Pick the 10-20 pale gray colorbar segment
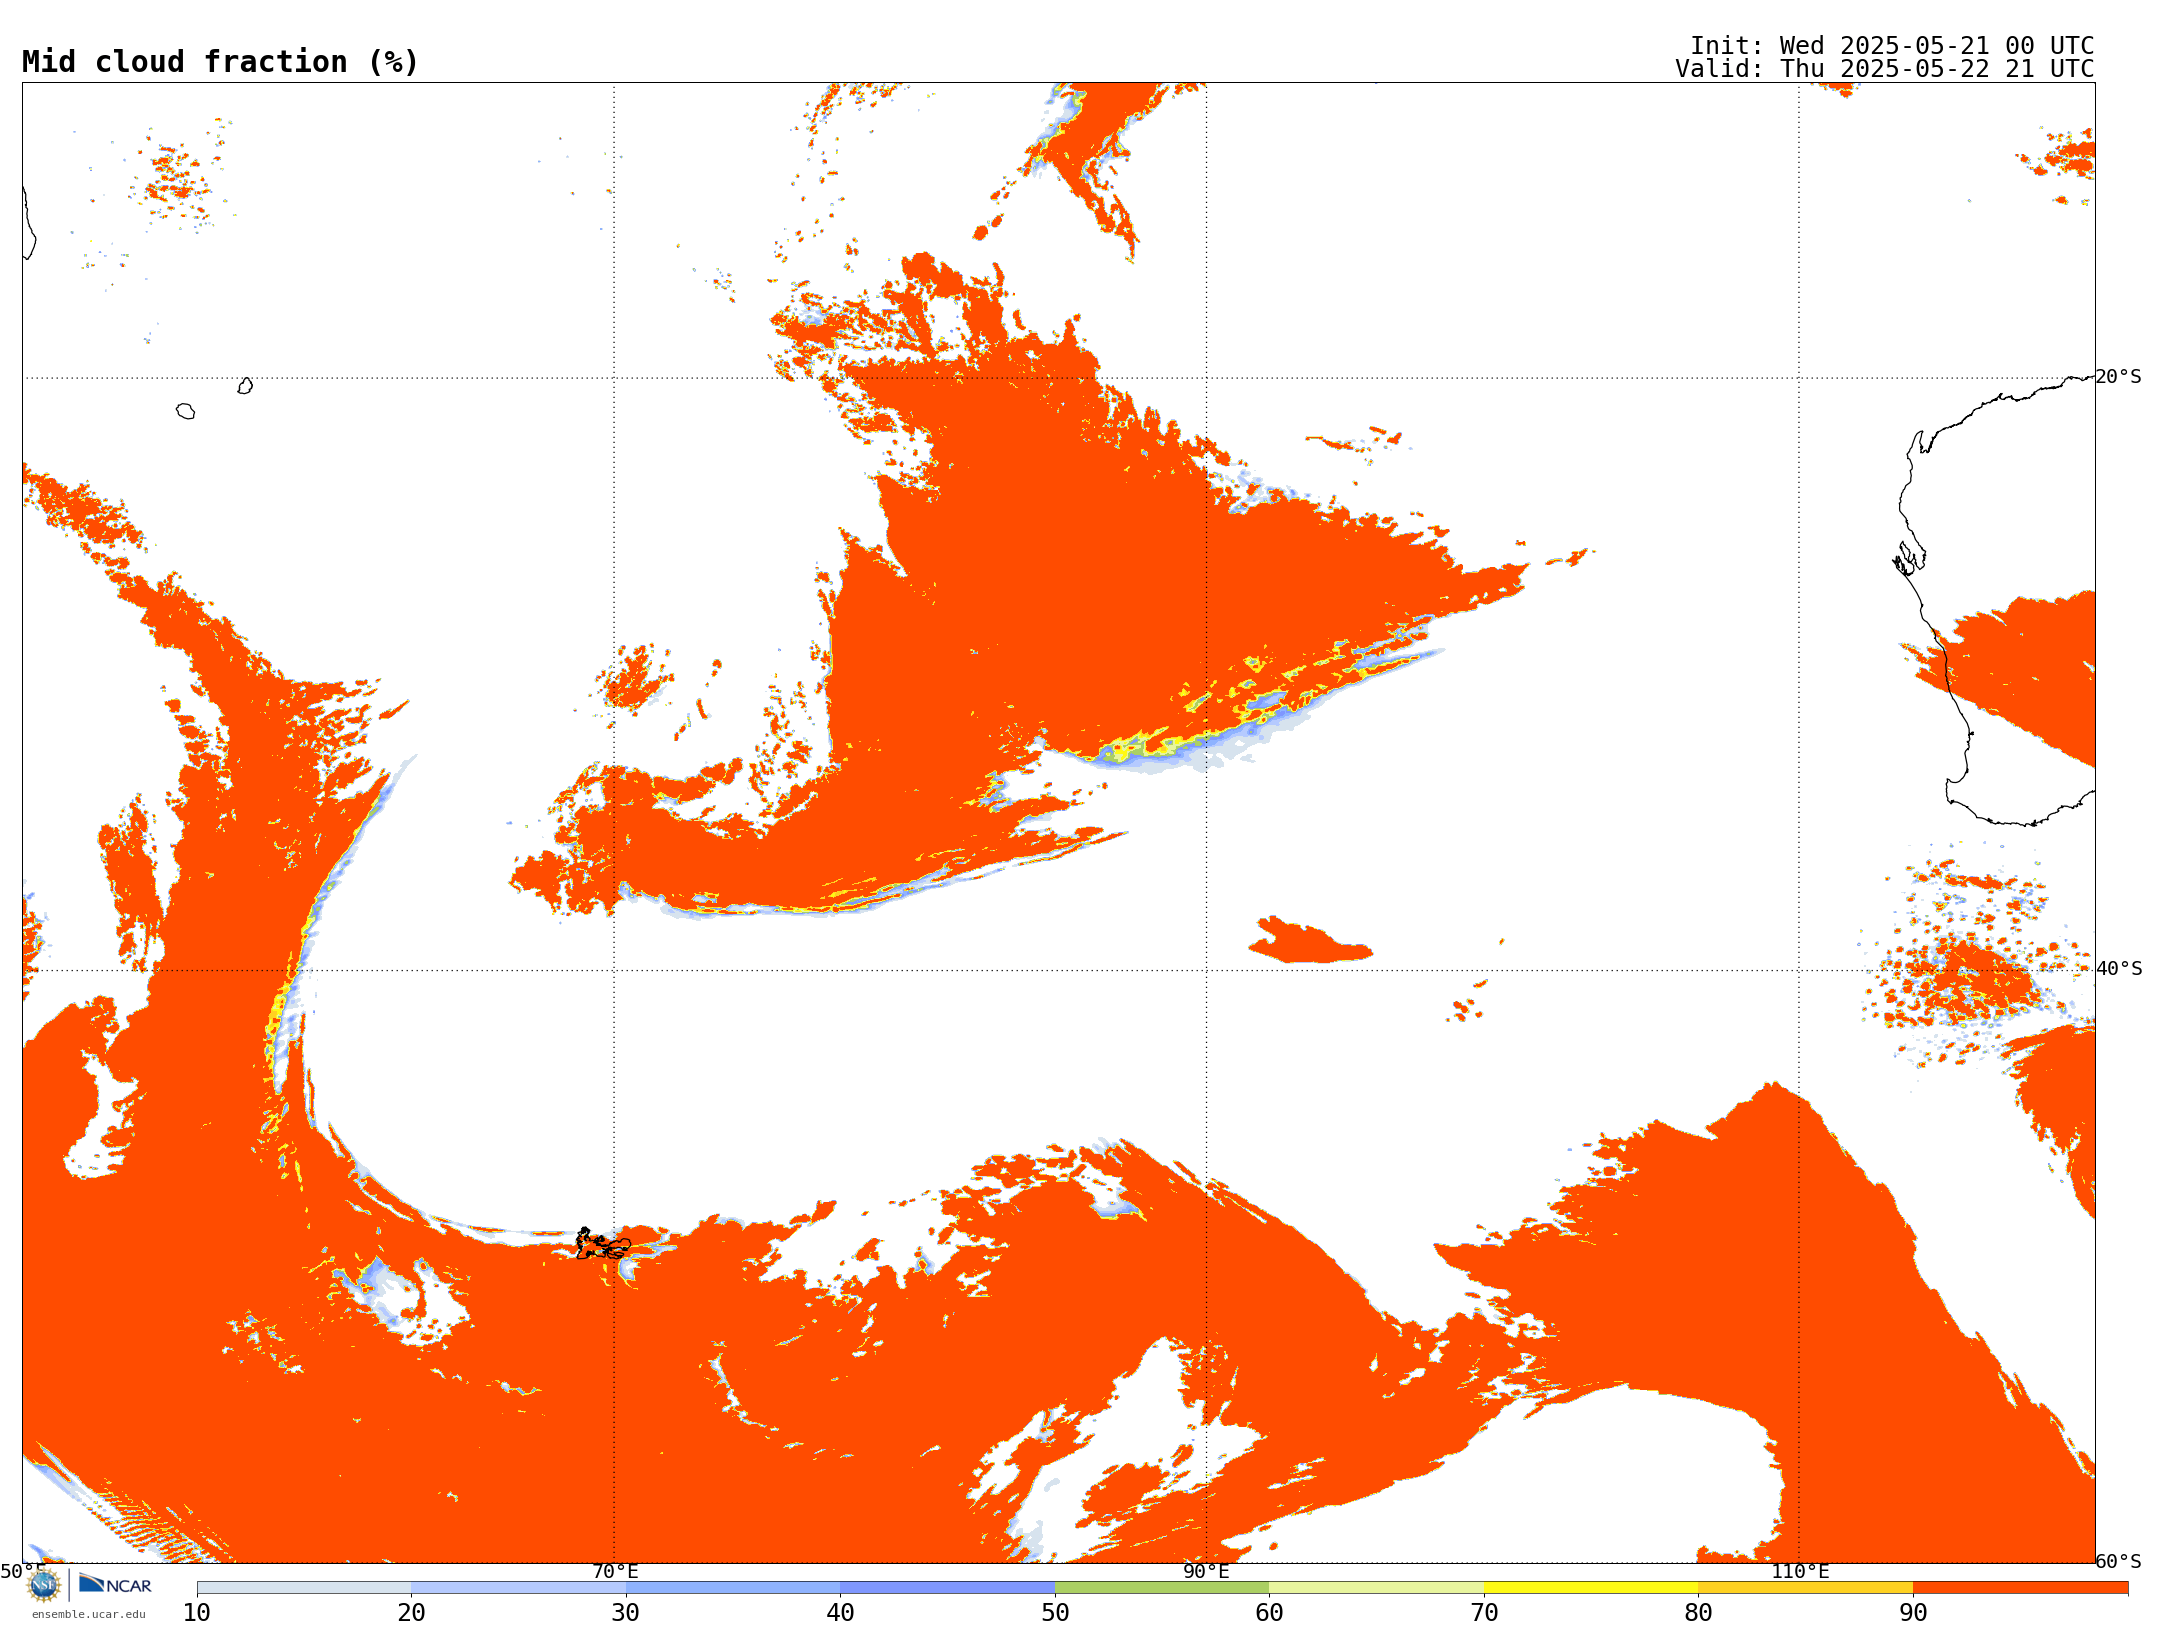Image resolution: width=2160 pixels, height=1626 pixels. 304,1588
